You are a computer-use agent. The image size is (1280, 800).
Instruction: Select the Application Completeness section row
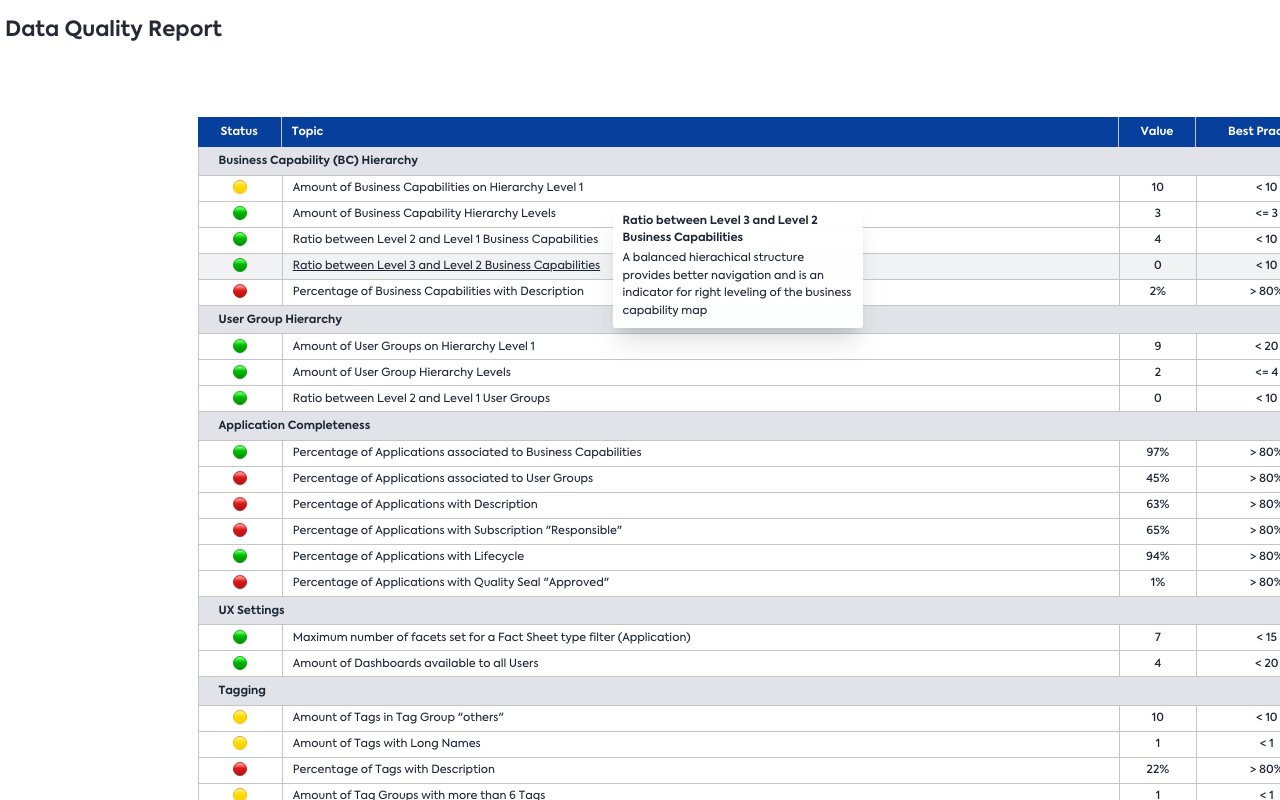click(739, 425)
